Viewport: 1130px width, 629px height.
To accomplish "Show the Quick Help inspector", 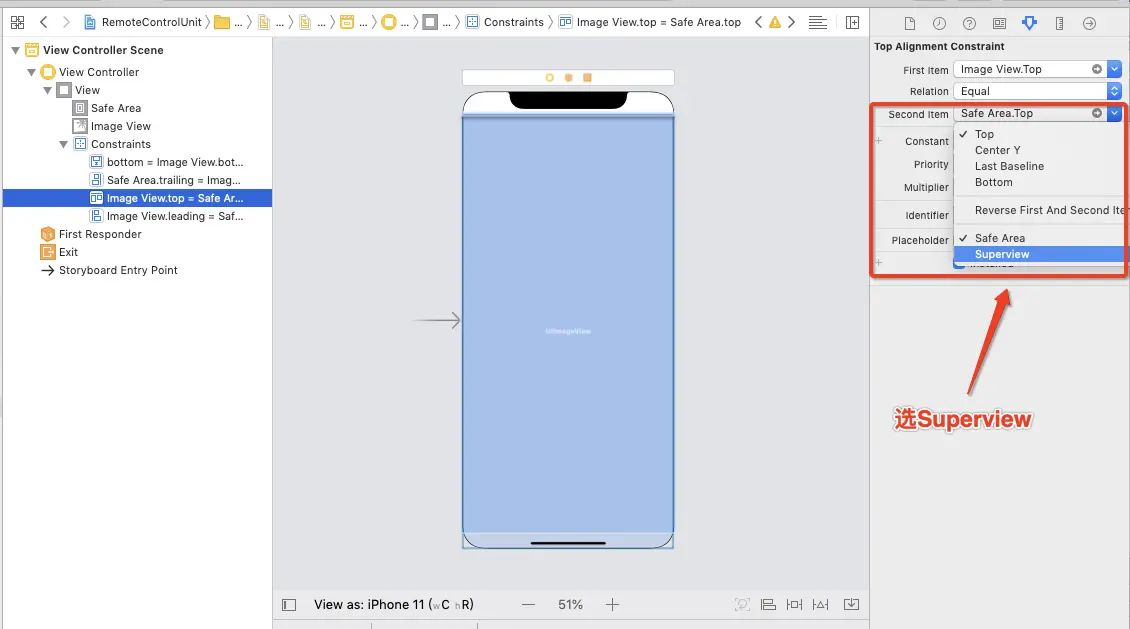I will click(x=969, y=23).
